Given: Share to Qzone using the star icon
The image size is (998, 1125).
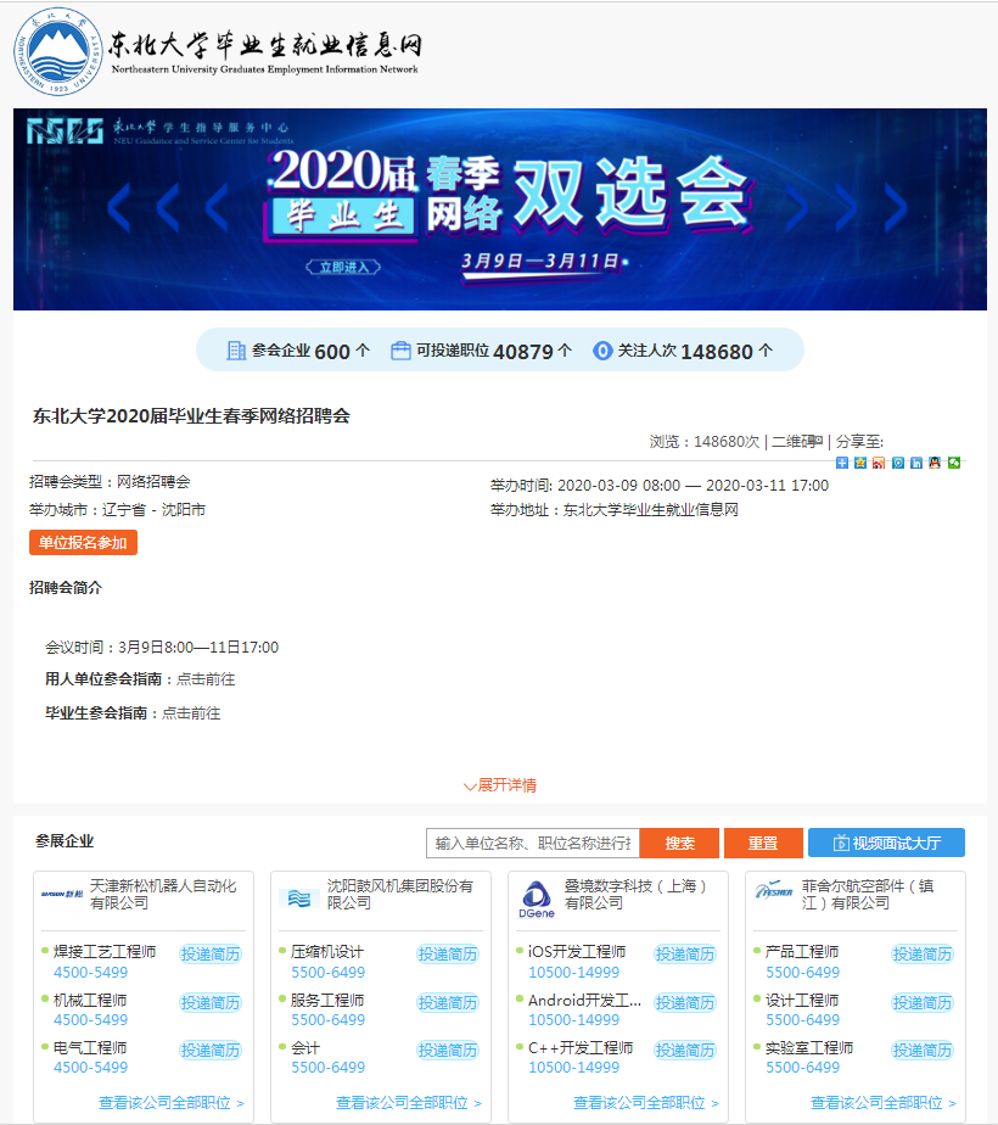Looking at the screenshot, I should (x=860, y=462).
